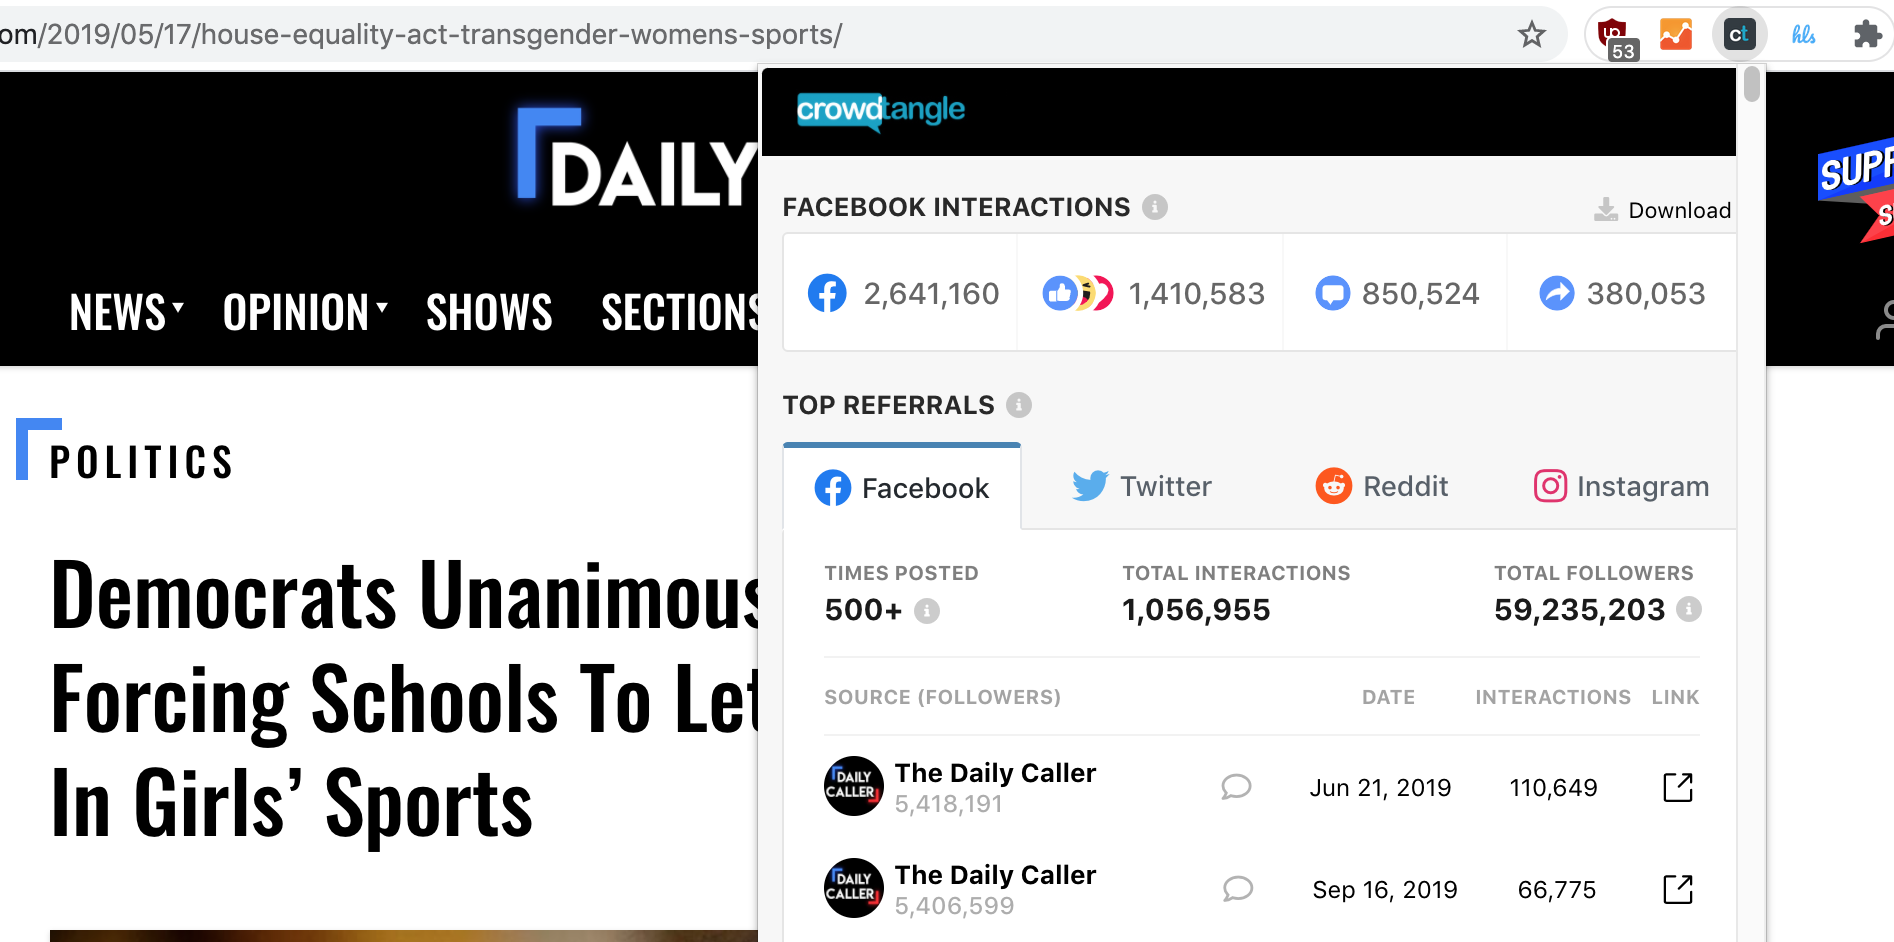
Task: Open The Daily Caller source link
Action: point(995,772)
